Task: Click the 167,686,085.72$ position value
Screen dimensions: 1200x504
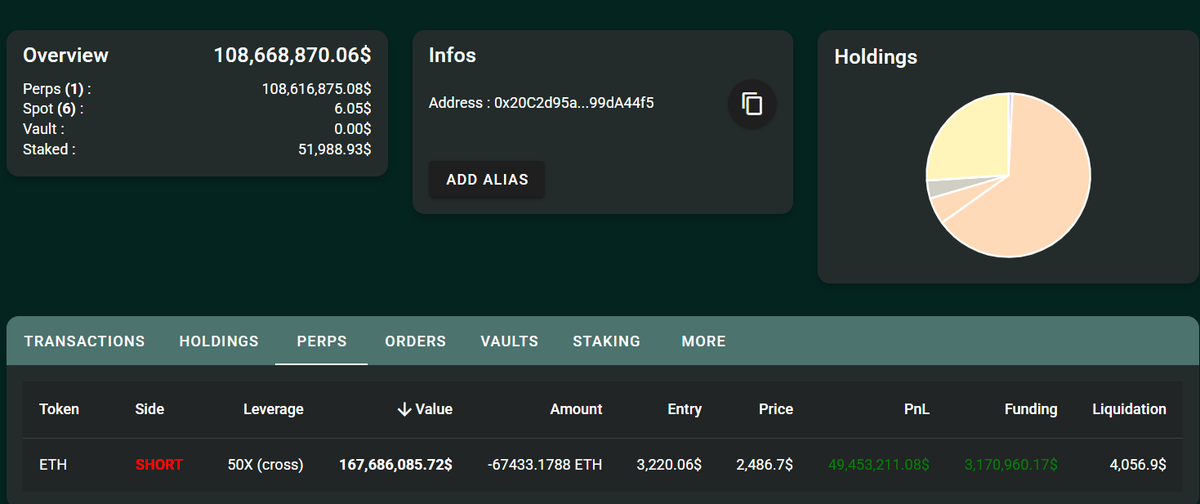Action: click(x=396, y=465)
